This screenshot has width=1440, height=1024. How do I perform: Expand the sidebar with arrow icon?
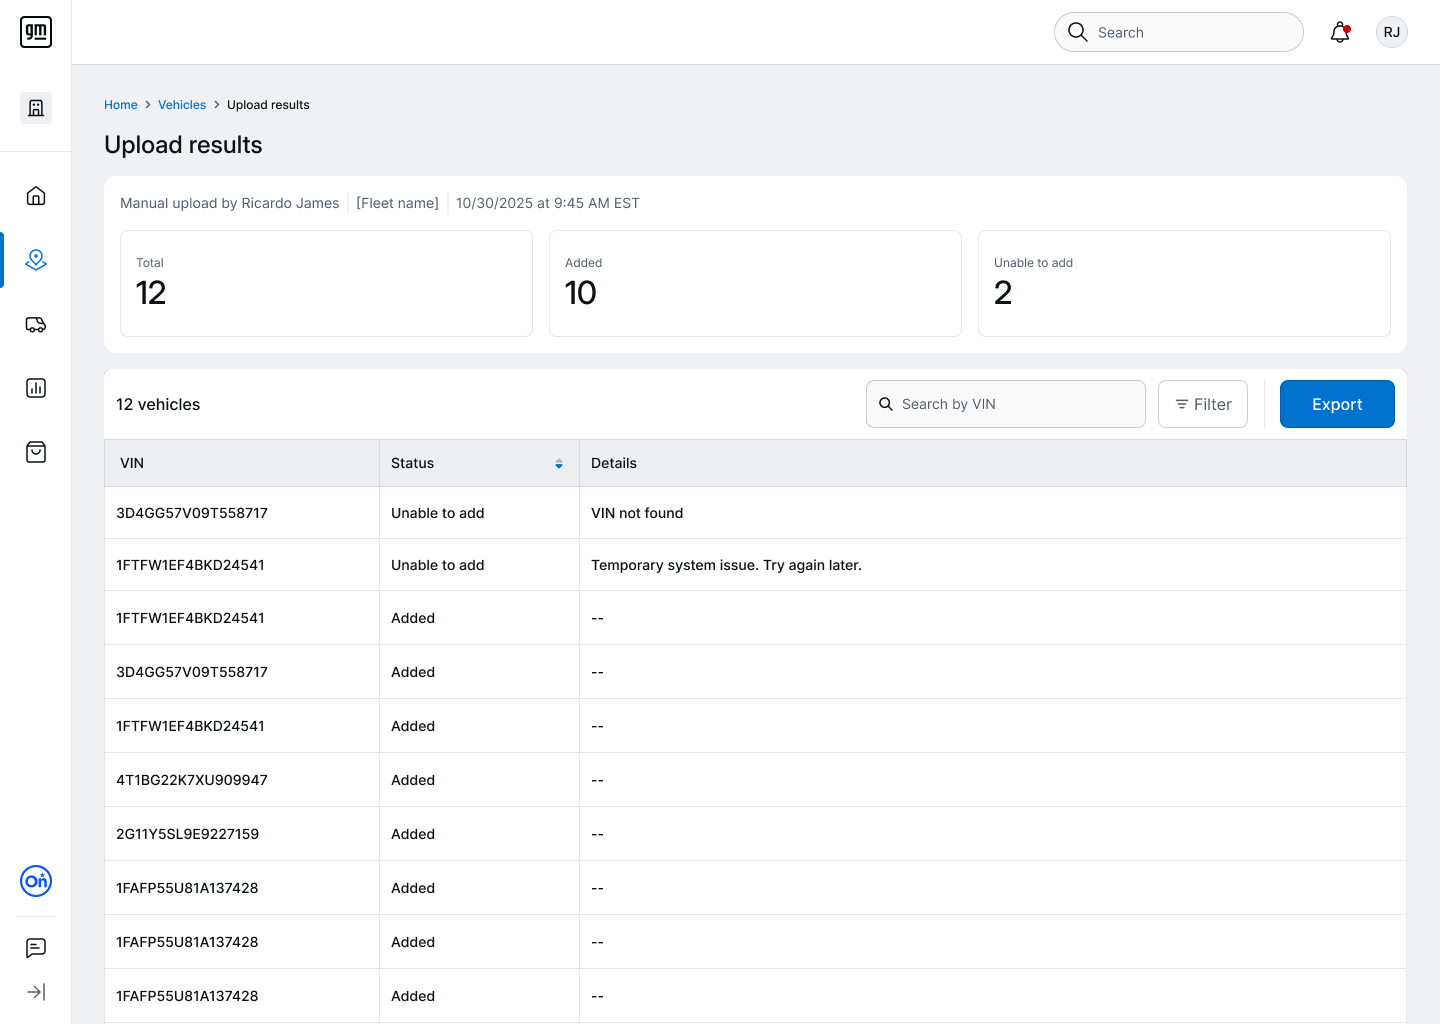coord(36,992)
